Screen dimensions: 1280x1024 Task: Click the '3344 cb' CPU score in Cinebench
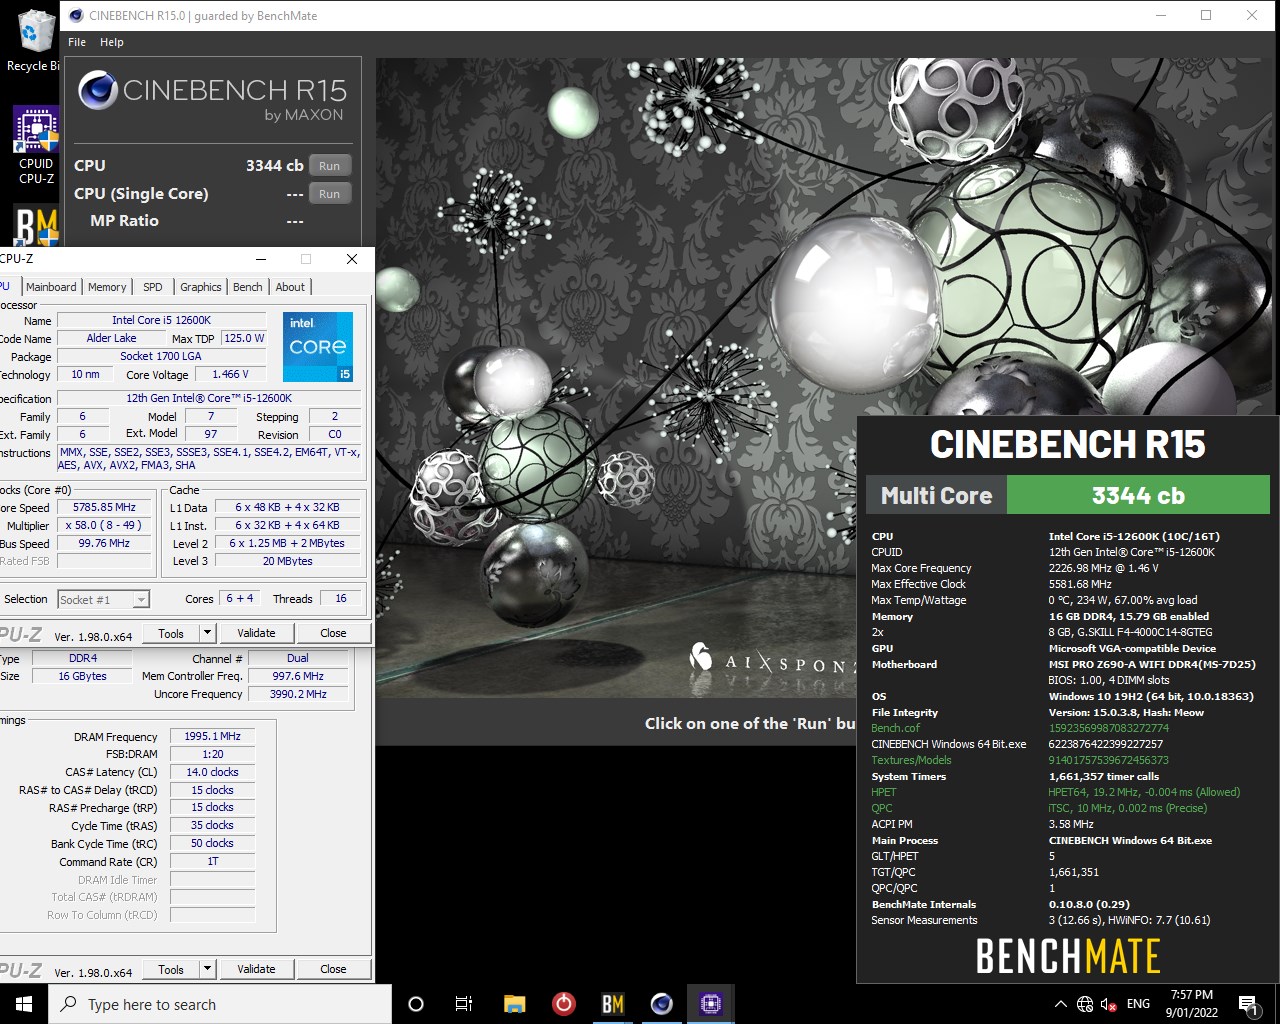tap(274, 166)
